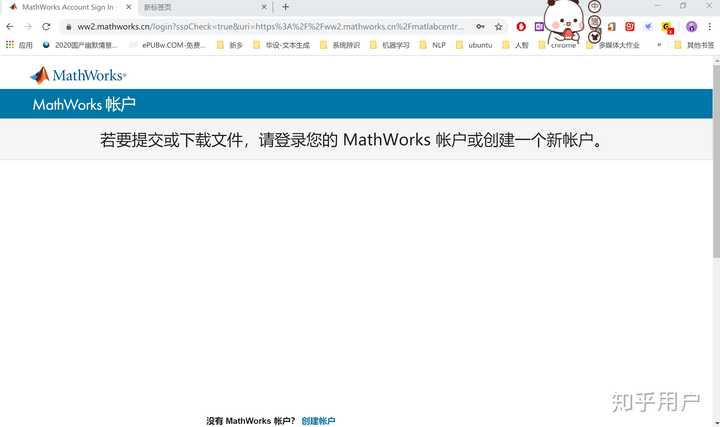Open the saved password key icon
Viewport: 720px width, 427px height.
coord(480,27)
